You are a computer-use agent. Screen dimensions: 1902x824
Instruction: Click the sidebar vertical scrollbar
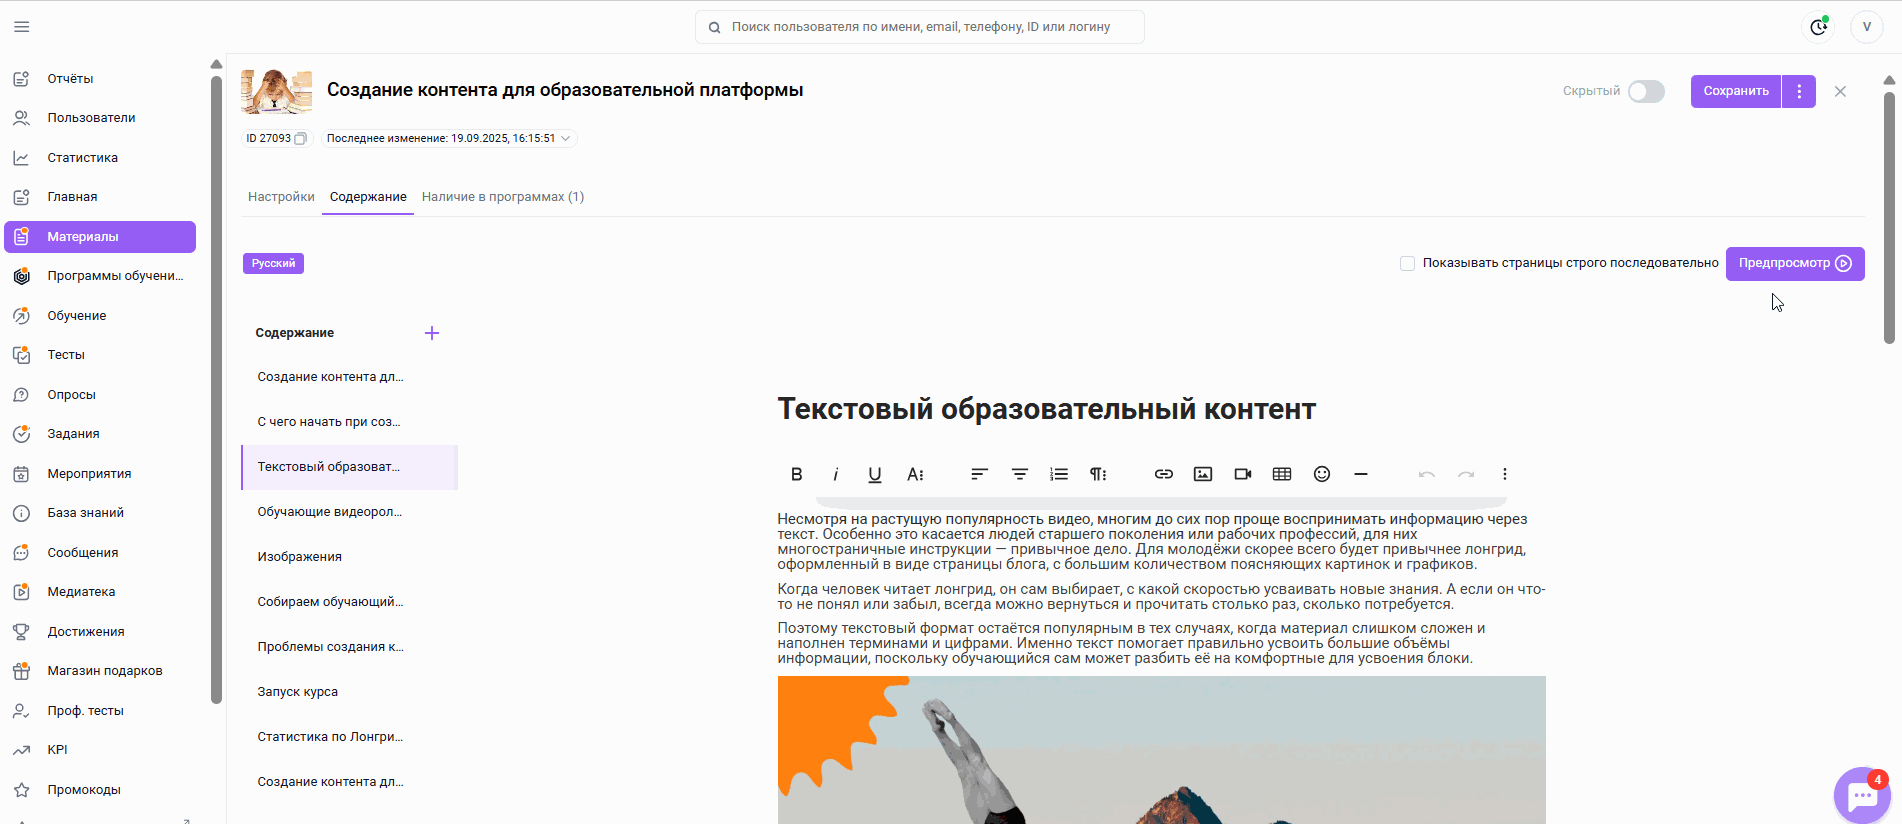pos(216,390)
